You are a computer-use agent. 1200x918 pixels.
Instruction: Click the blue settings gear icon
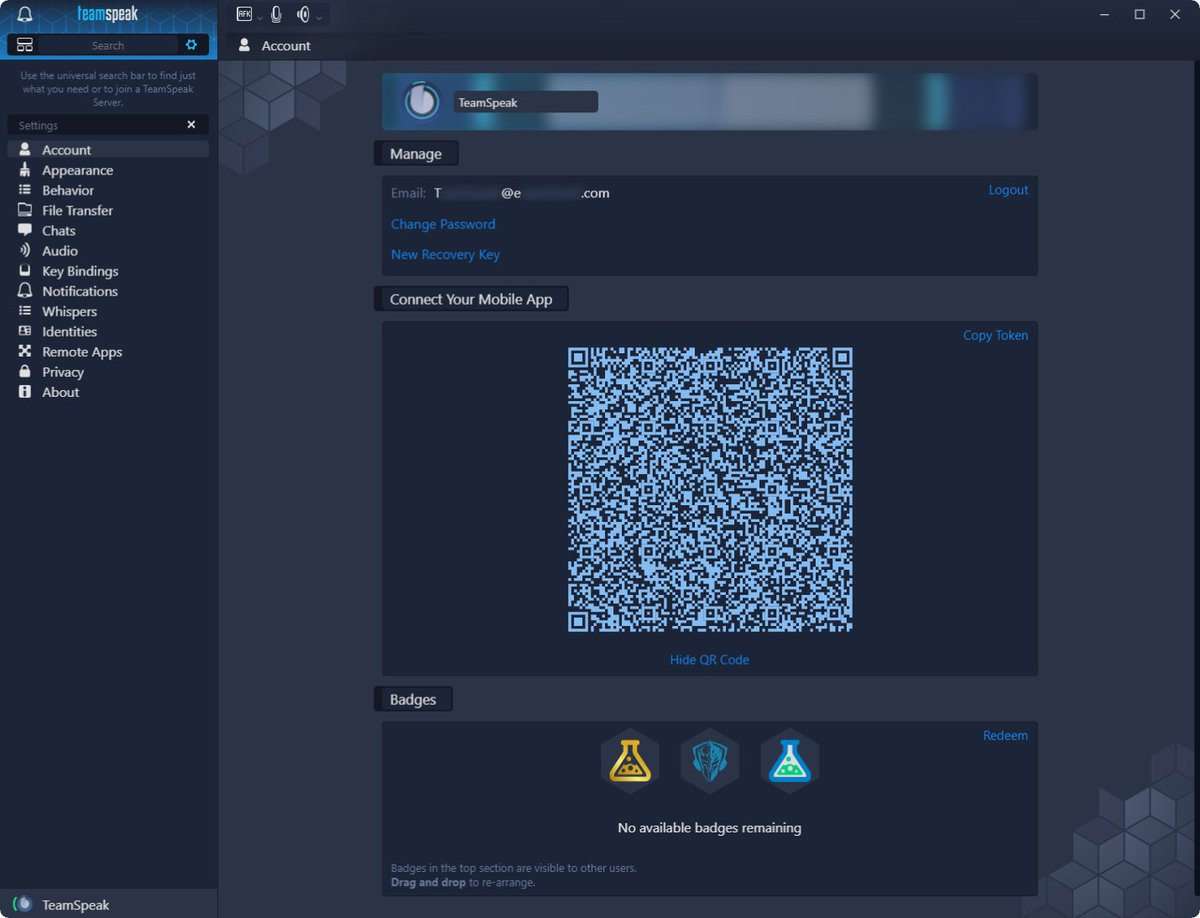[x=191, y=45]
